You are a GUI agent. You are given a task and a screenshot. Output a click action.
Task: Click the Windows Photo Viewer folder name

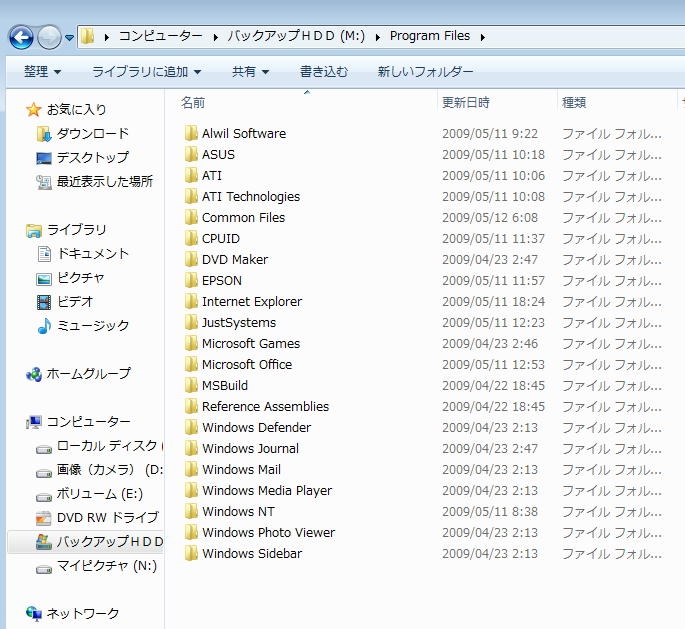(x=268, y=532)
